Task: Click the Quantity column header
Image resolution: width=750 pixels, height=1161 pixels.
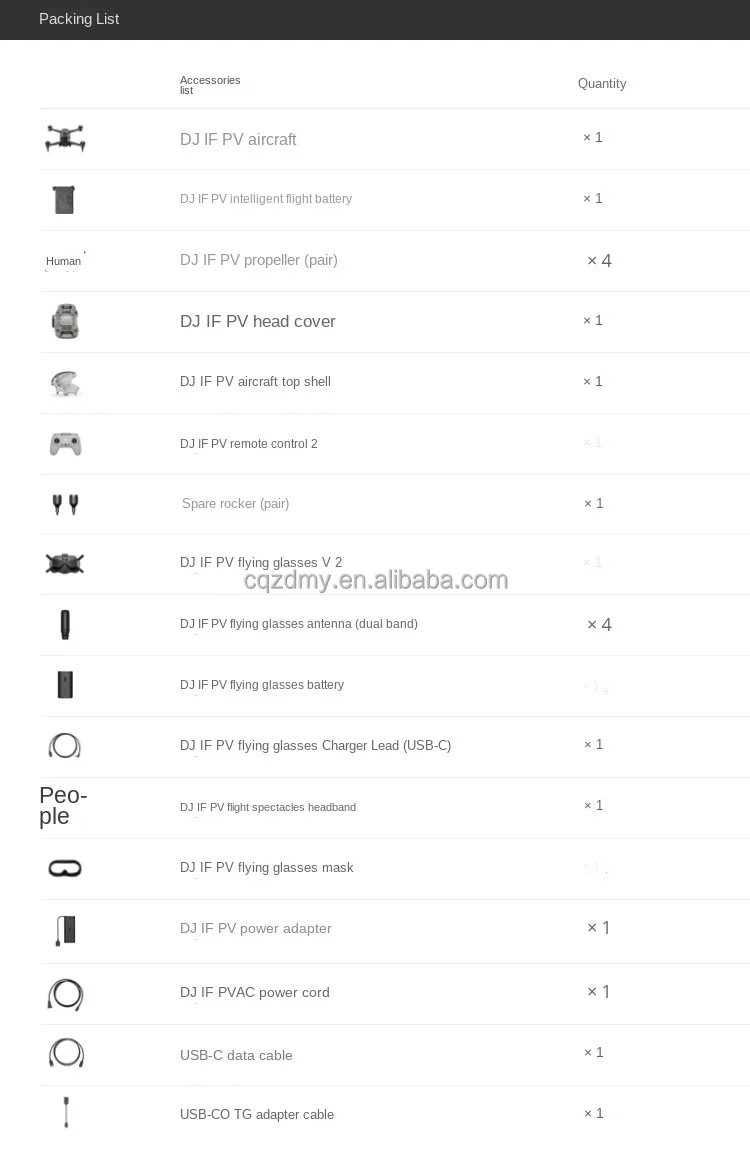Action: tap(602, 84)
